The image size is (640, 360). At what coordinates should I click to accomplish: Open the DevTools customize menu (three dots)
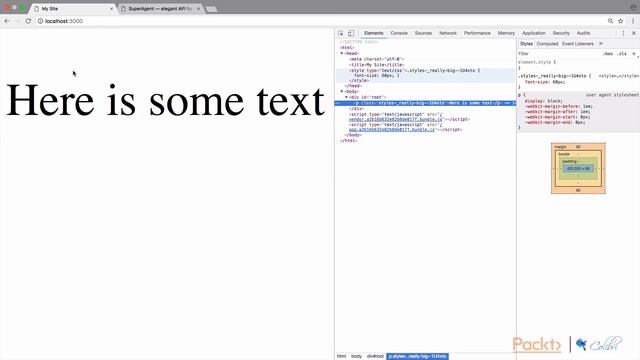click(x=623, y=33)
